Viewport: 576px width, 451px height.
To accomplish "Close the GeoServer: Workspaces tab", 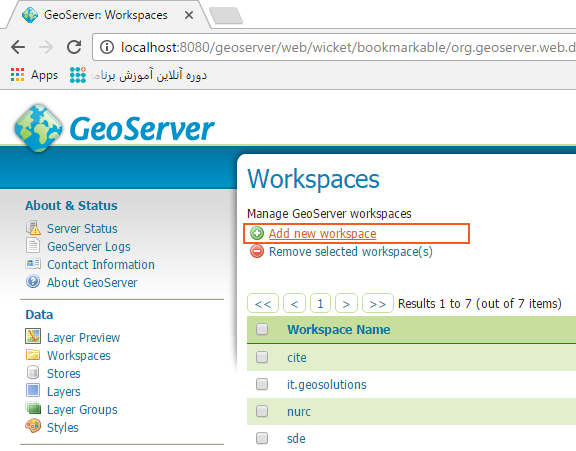I will point(189,15).
